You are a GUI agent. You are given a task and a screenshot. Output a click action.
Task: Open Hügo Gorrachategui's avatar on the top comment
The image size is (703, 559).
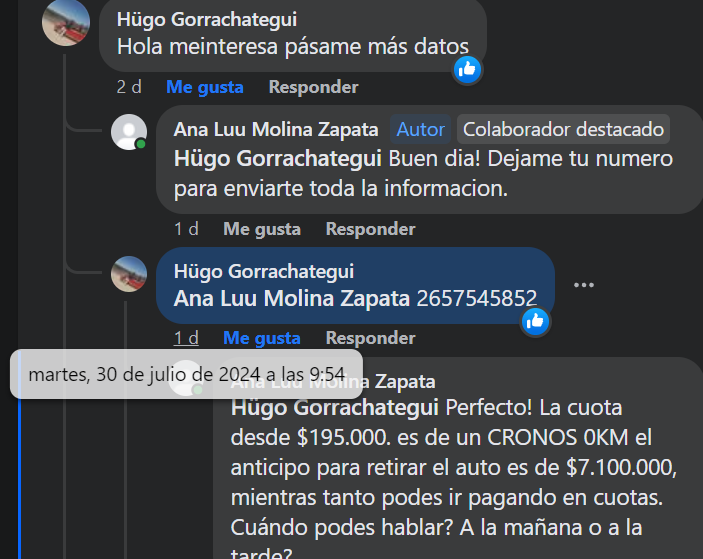pyautogui.click(x=66, y=22)
